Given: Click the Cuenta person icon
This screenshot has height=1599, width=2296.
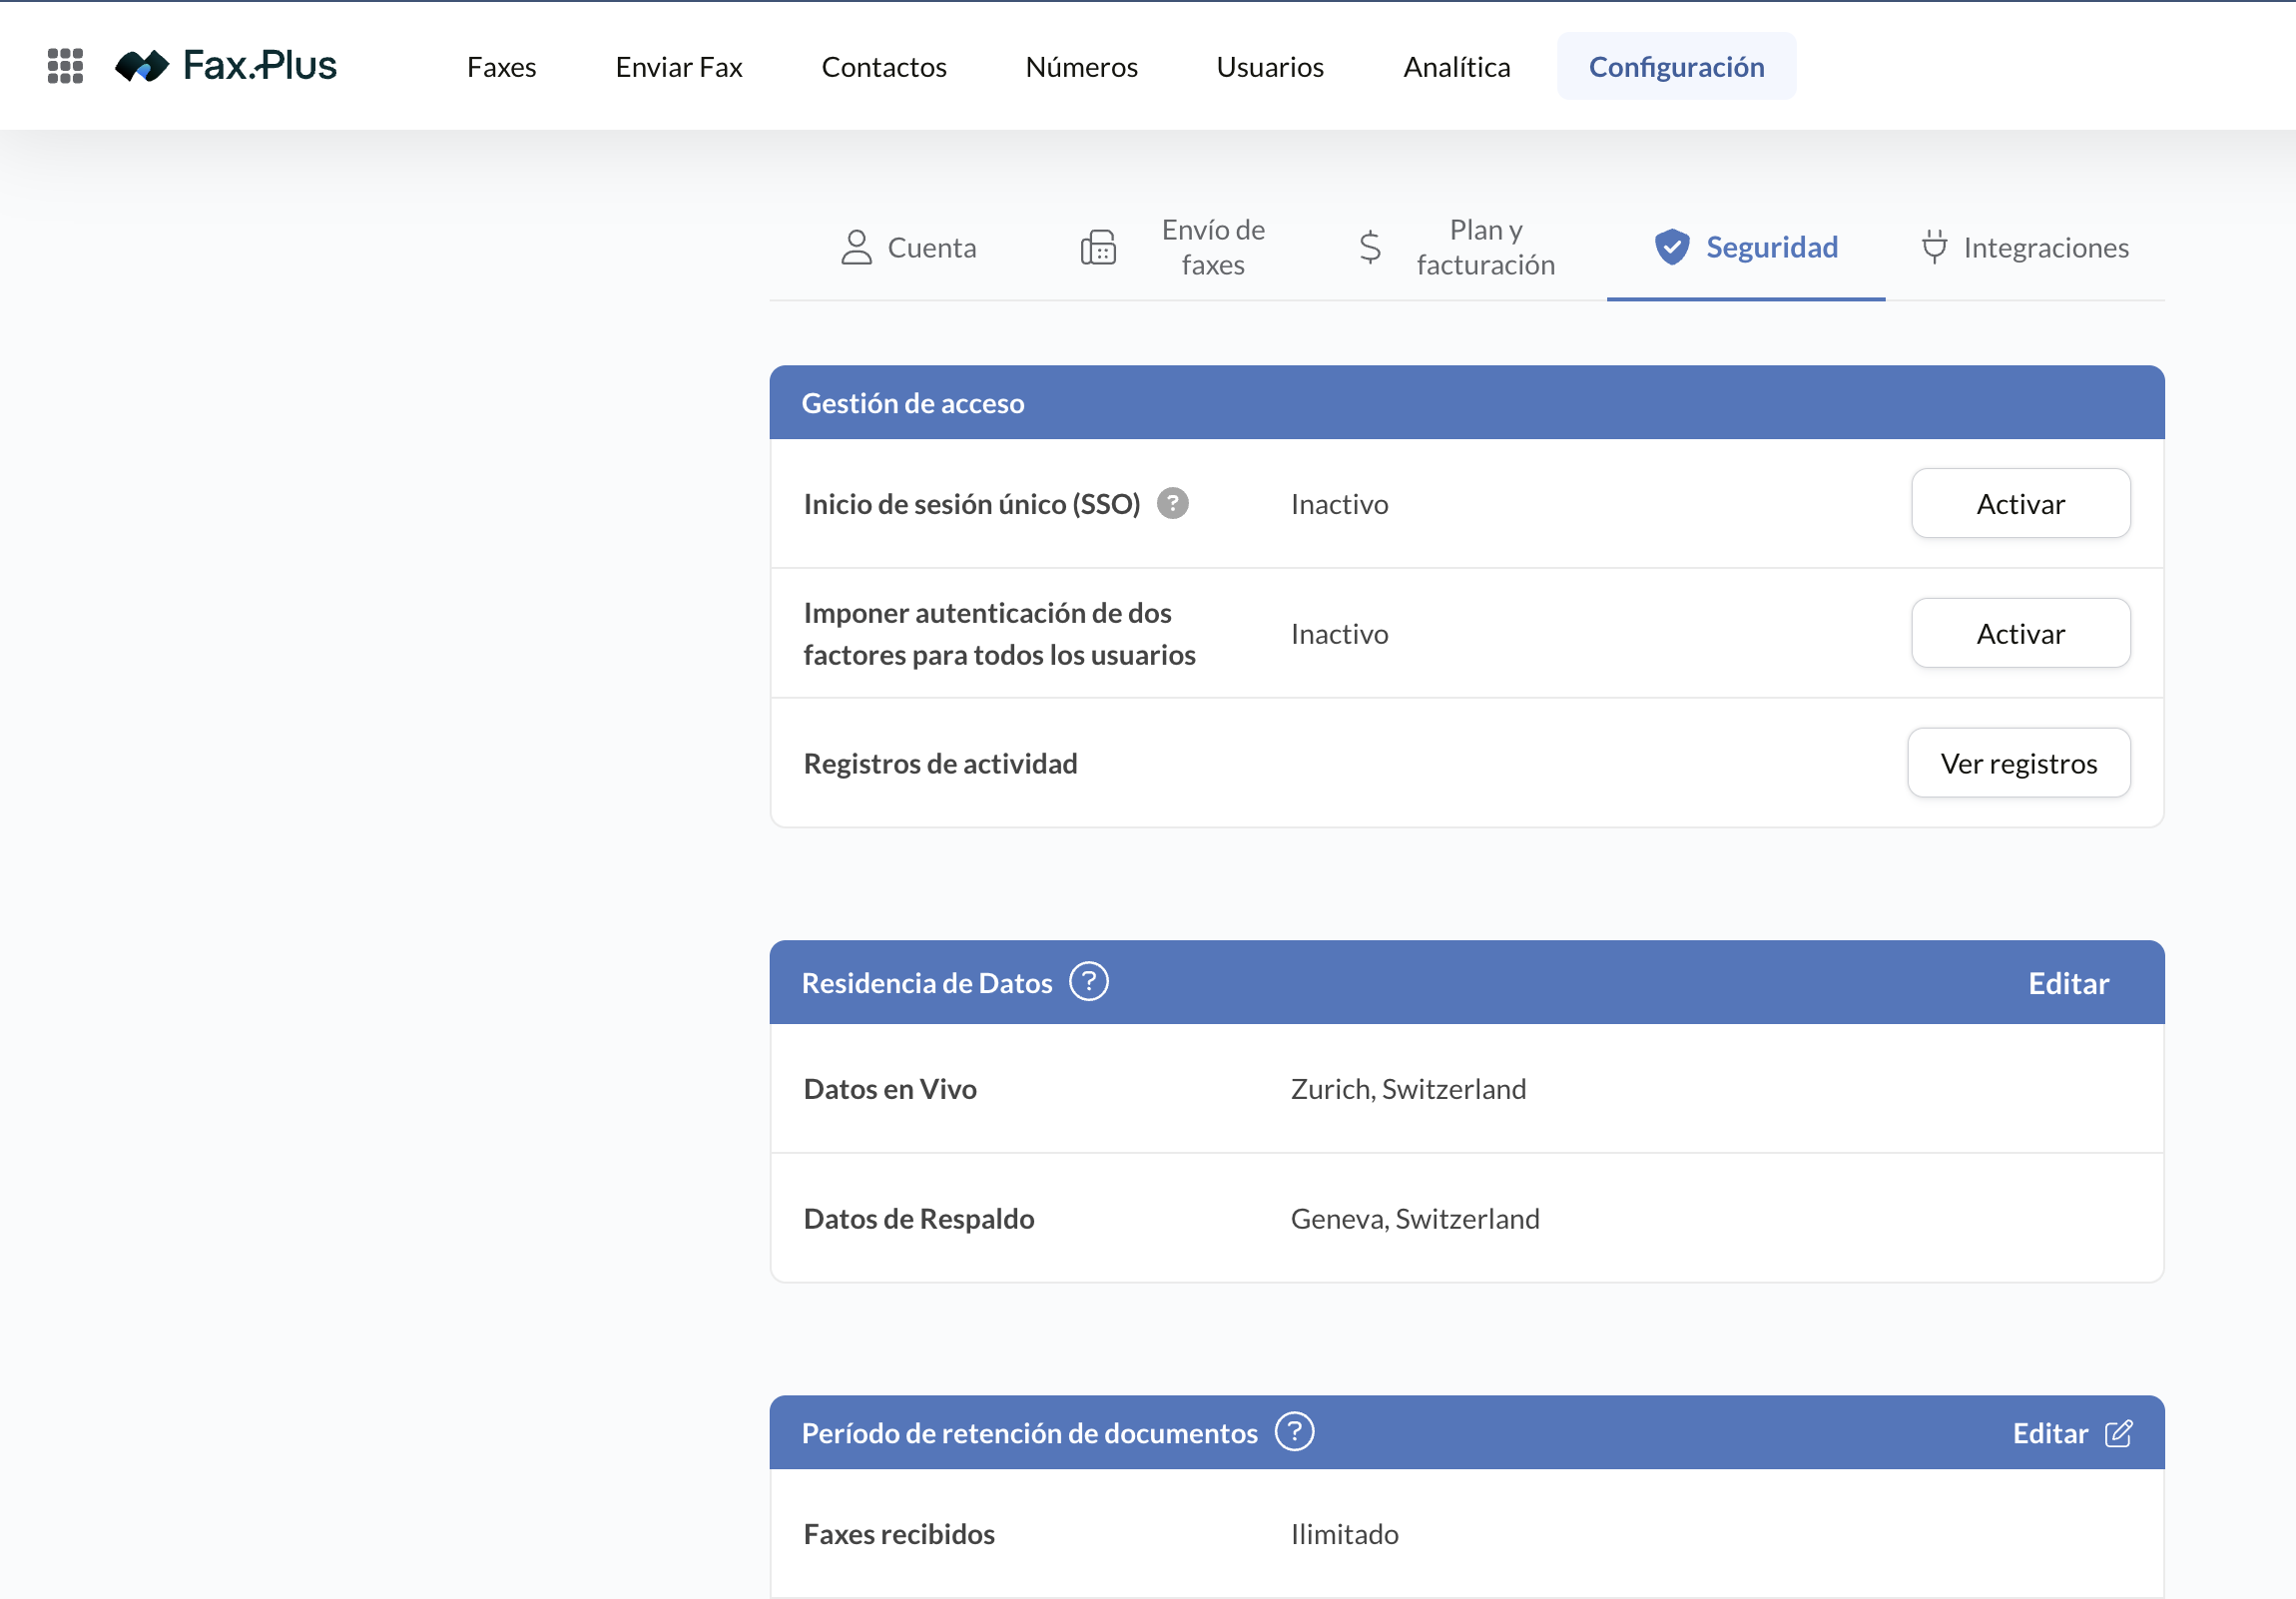Looking at the screenshot, I should coord(856,247).
